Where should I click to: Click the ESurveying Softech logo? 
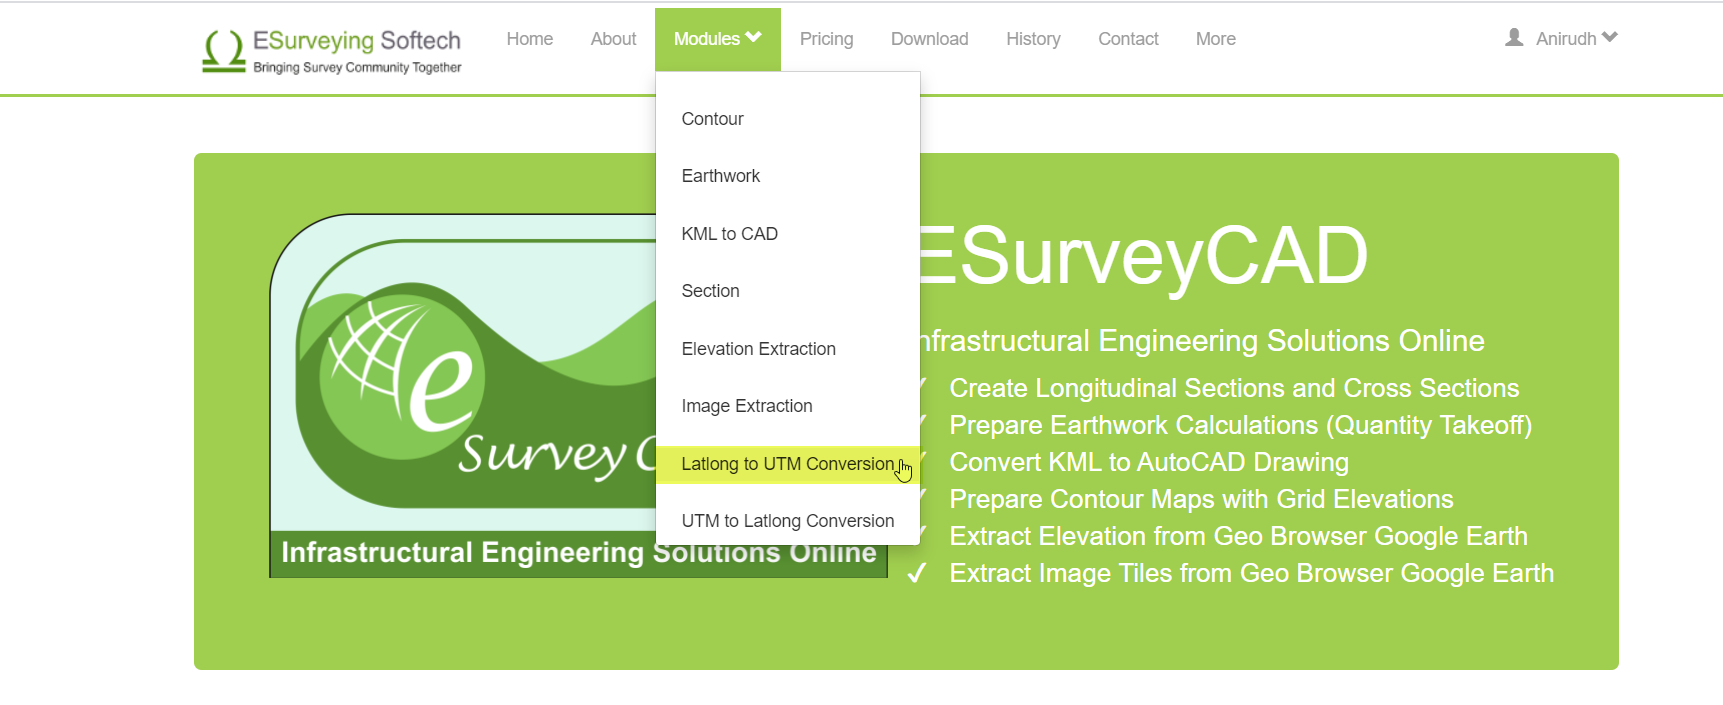coord(331,51)
